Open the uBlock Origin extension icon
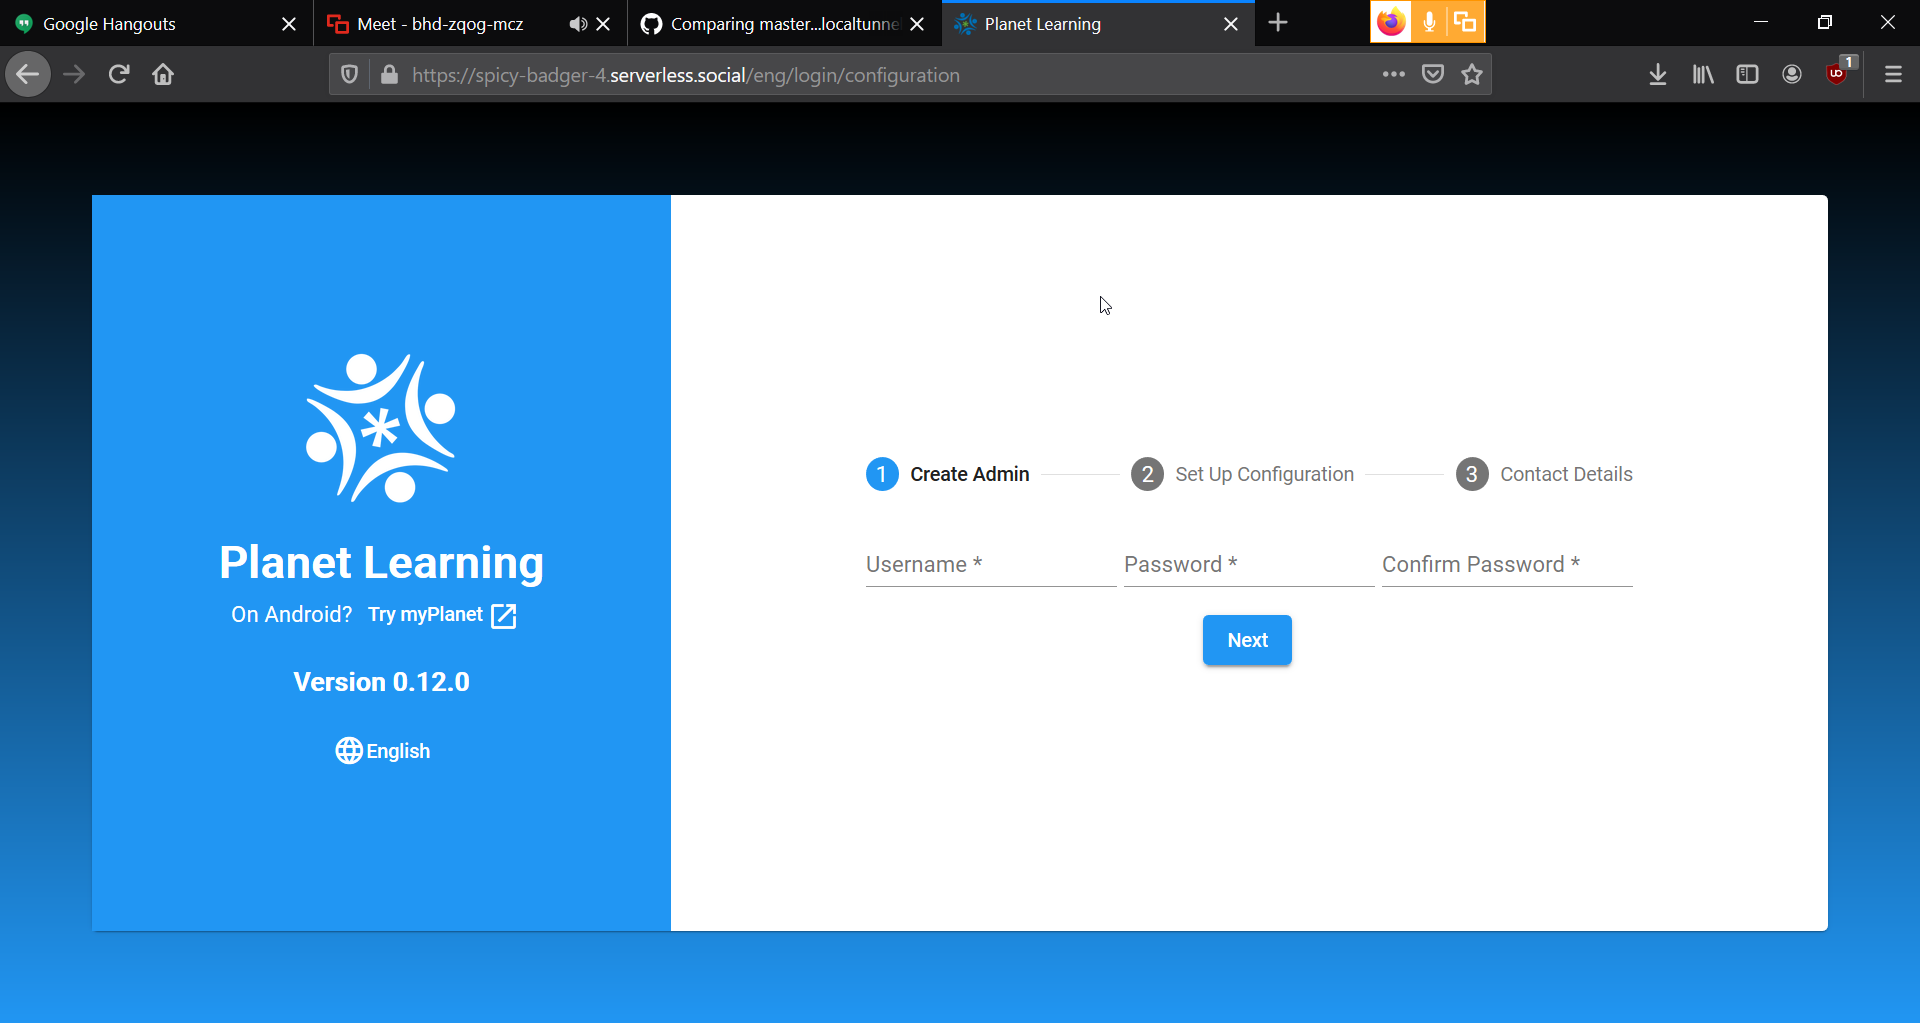The image size is (1920, 1023). click(x=1837, y=74)
